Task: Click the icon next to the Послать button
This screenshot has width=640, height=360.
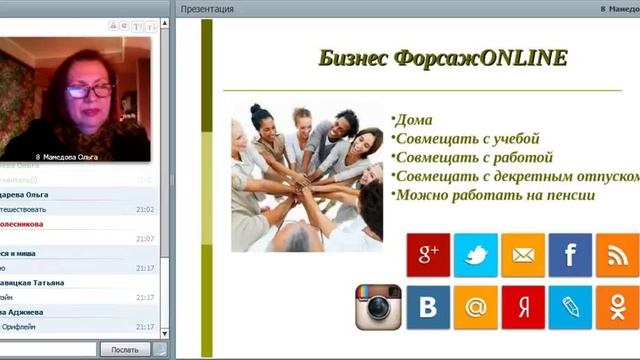Action: [160, 350]
